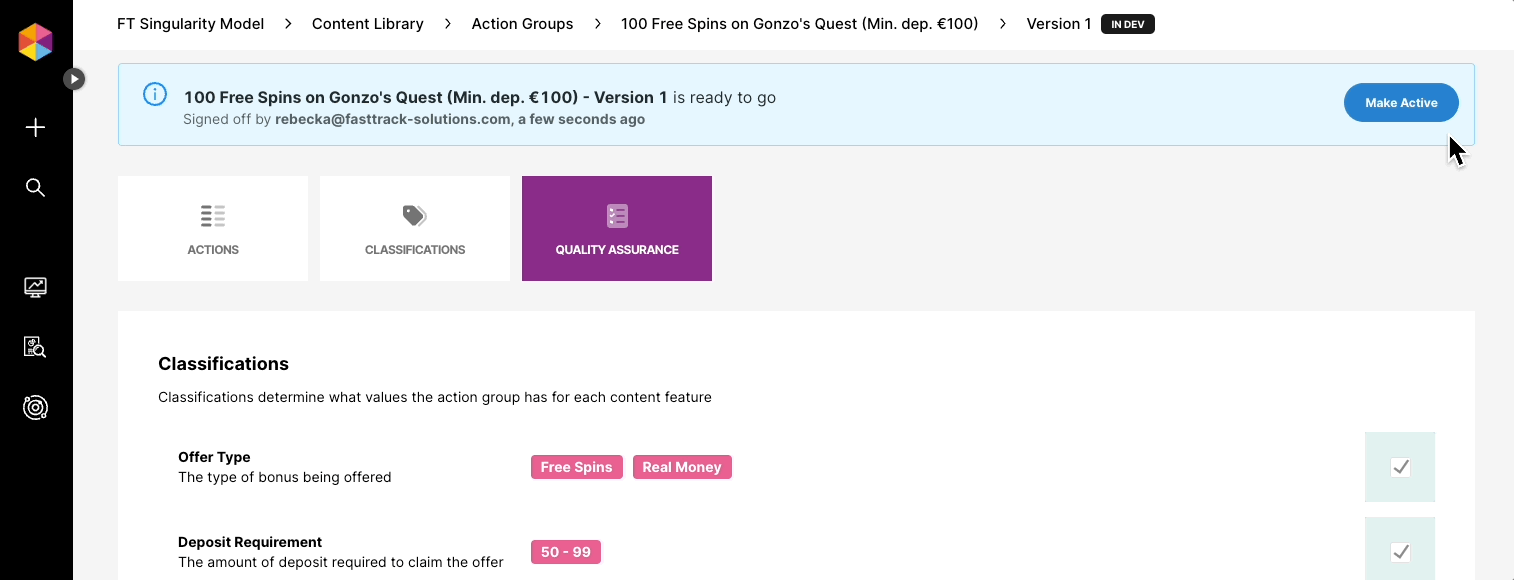Toggle the Deposit Requirement checkbox
The width and height of the screenshot is (1514, 580).
coord(1400,552)
